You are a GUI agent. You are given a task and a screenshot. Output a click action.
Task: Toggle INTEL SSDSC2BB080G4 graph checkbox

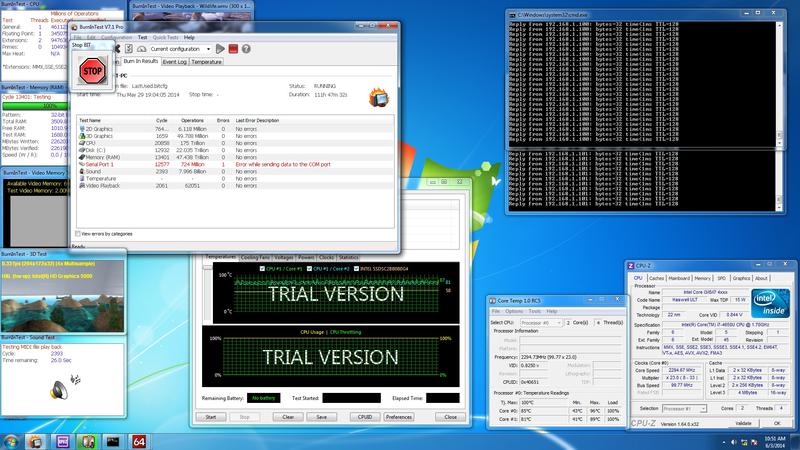click(356, 269)
